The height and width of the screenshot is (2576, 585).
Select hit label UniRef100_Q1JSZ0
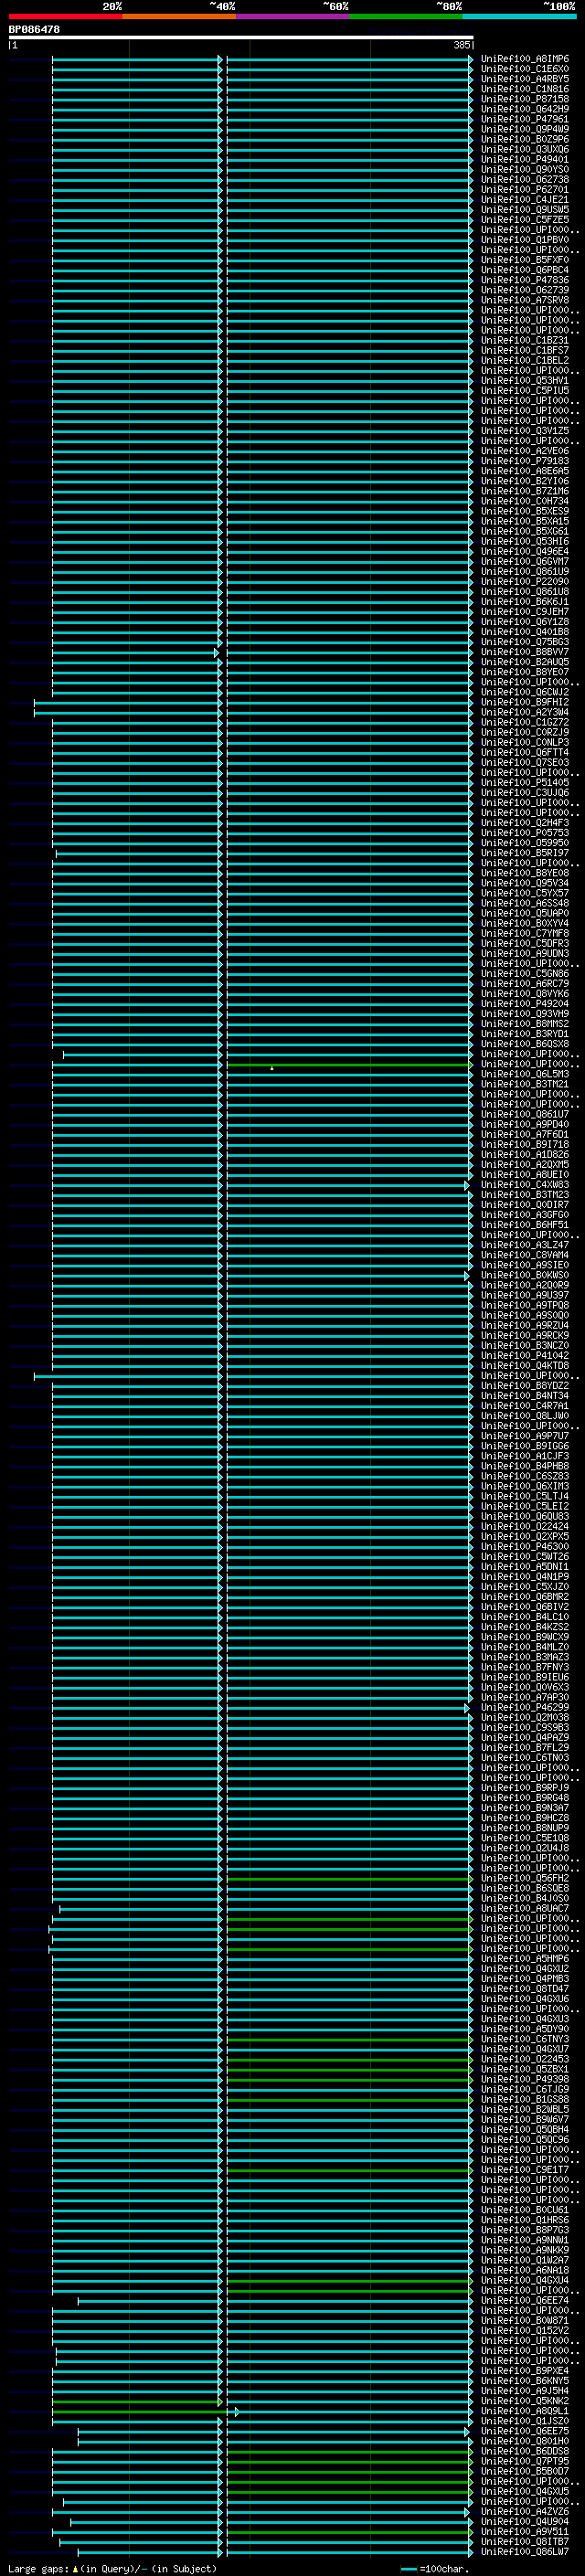pos(525,2421)
